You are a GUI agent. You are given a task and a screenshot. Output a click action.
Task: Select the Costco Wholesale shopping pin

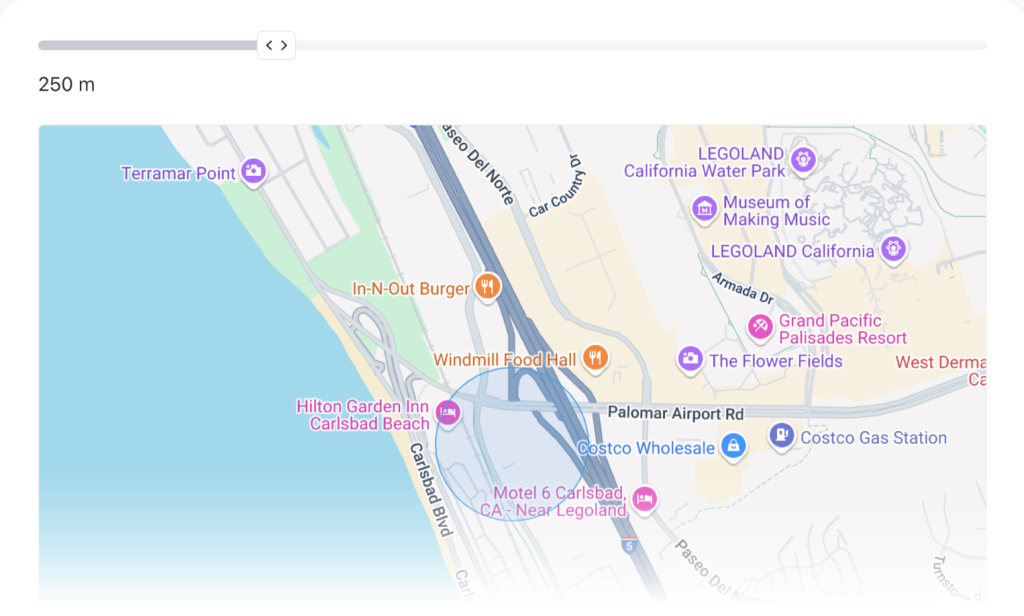coord(734,447)
